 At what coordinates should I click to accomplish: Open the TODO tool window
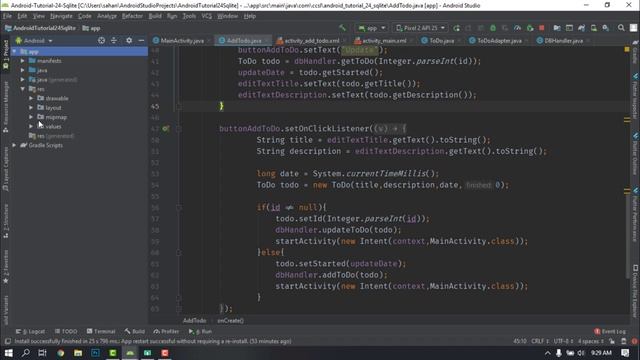(66, 331)
